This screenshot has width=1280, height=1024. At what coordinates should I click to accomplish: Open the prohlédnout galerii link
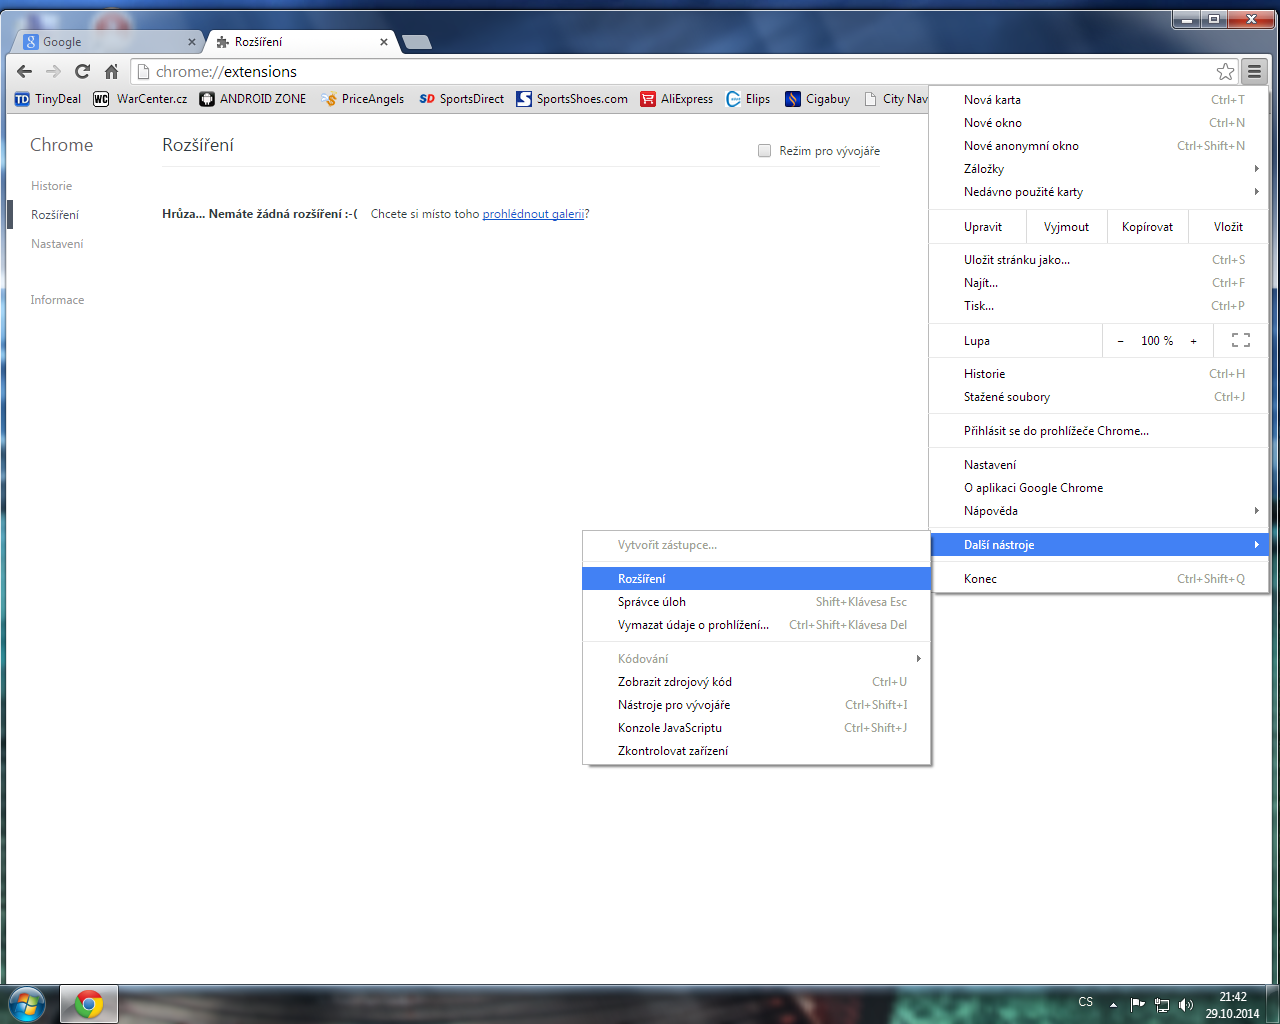pos(533,214)
